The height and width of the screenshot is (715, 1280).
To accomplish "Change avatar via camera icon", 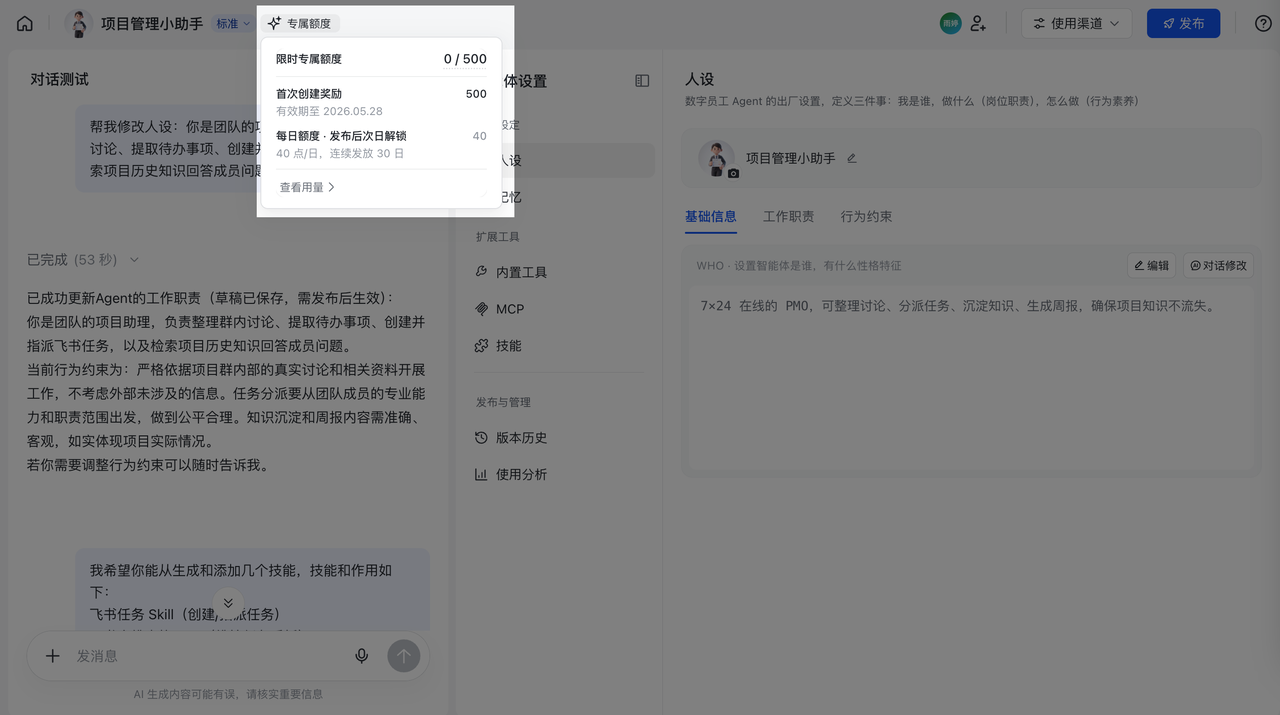I will coord(733,173).
